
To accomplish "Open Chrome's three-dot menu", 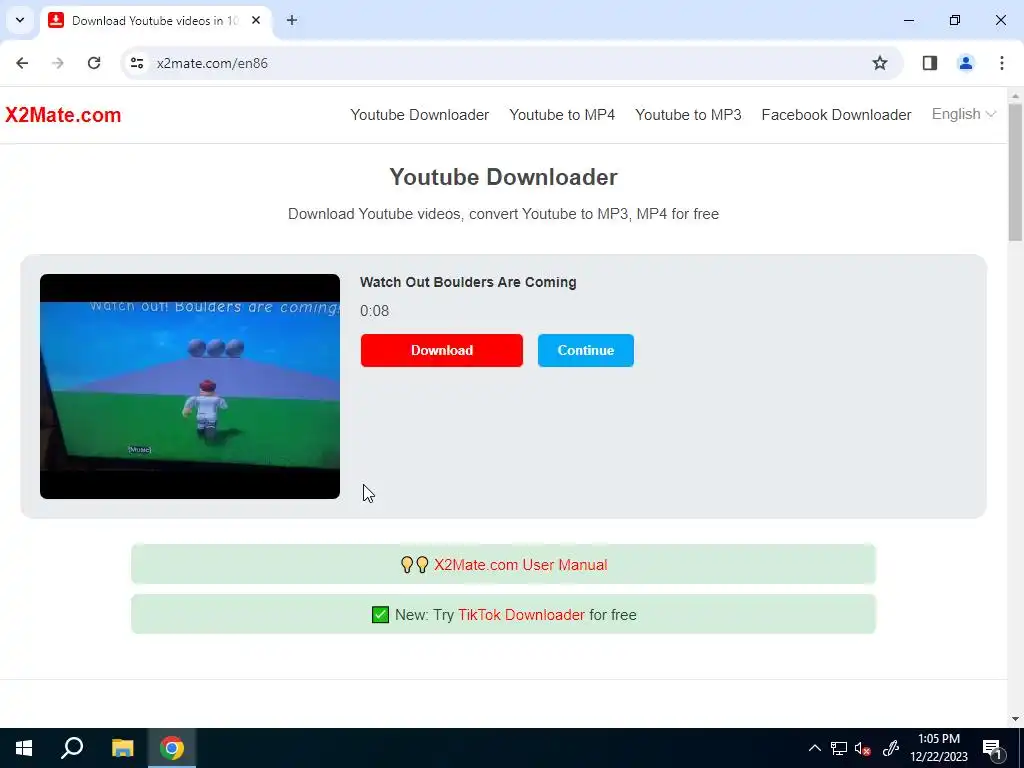I will 1002,63.
